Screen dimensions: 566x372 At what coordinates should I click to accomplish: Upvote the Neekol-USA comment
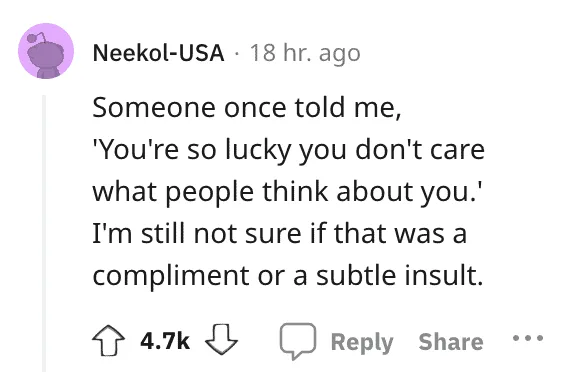pyautogui.click(x=109, y=340)
